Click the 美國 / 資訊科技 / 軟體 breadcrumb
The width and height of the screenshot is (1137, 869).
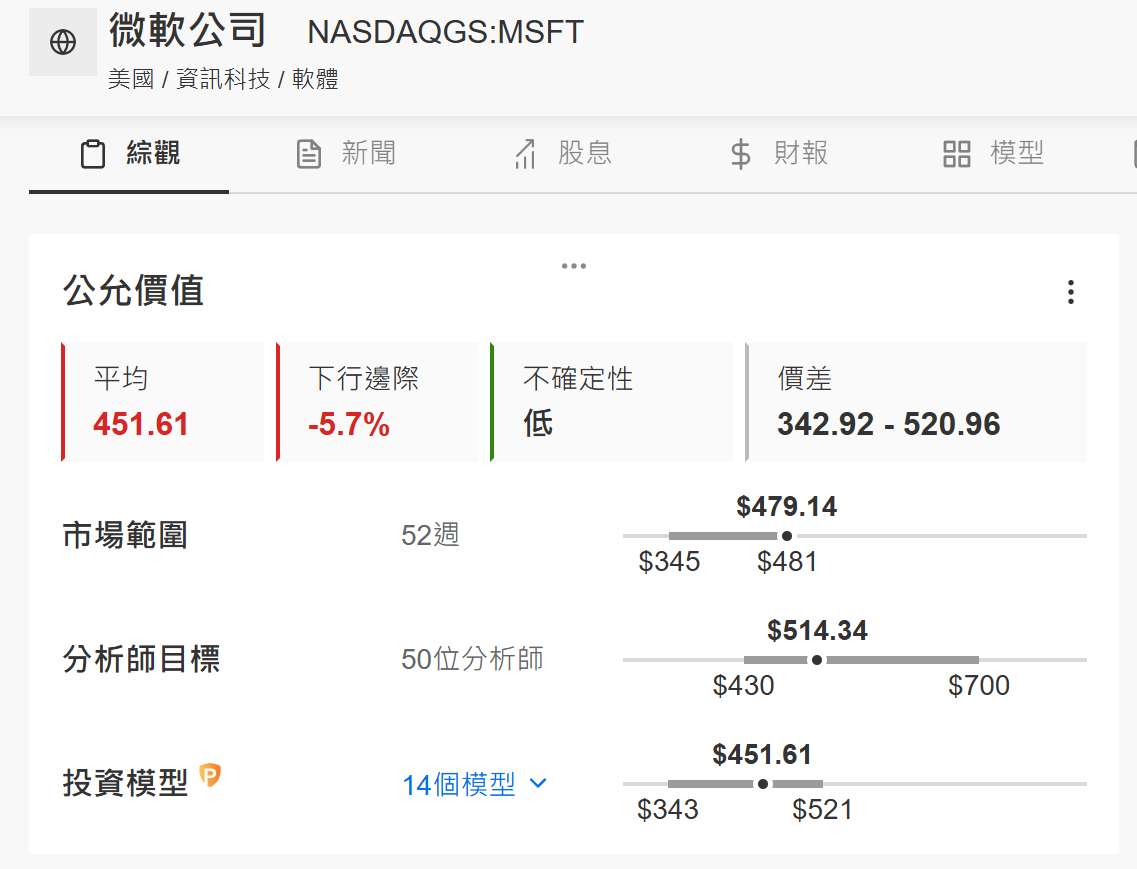pyautogui.click(x=223, y=79)
